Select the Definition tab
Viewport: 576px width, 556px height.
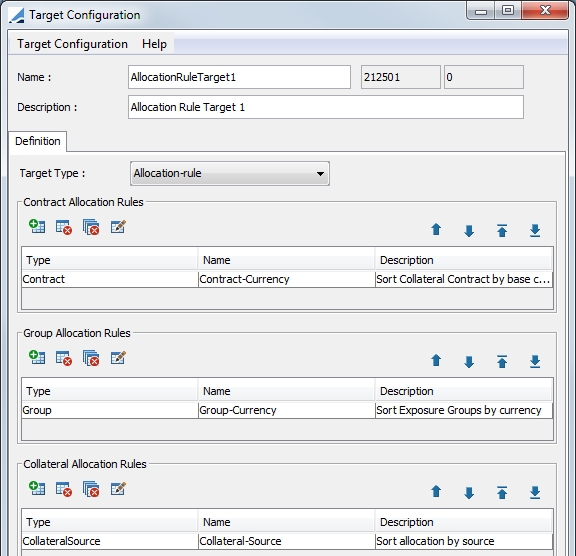pos(37,141)
